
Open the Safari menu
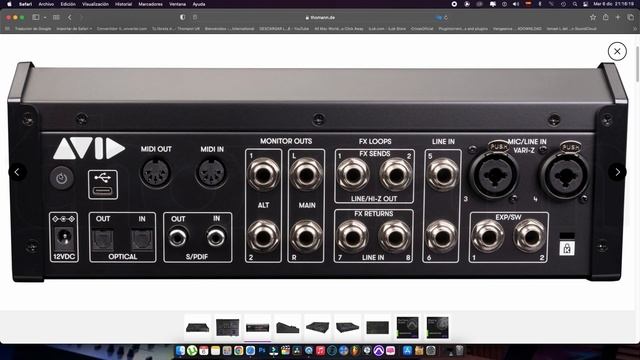[25, 4]
